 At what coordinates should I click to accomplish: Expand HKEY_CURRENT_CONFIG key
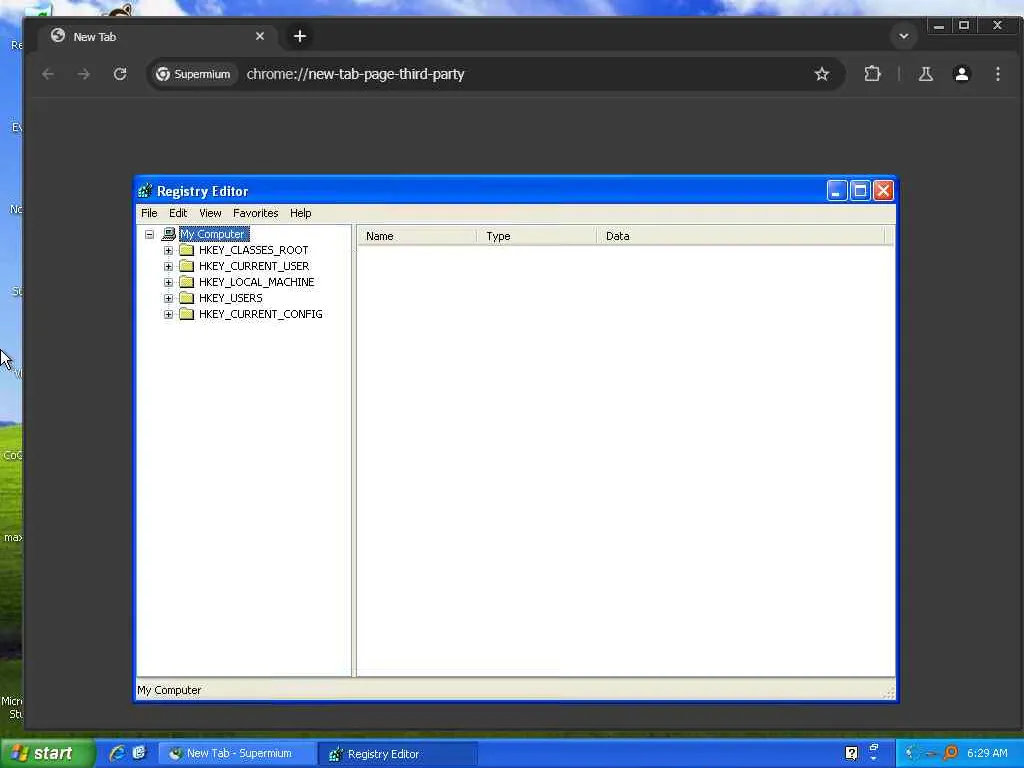[168, 314]
